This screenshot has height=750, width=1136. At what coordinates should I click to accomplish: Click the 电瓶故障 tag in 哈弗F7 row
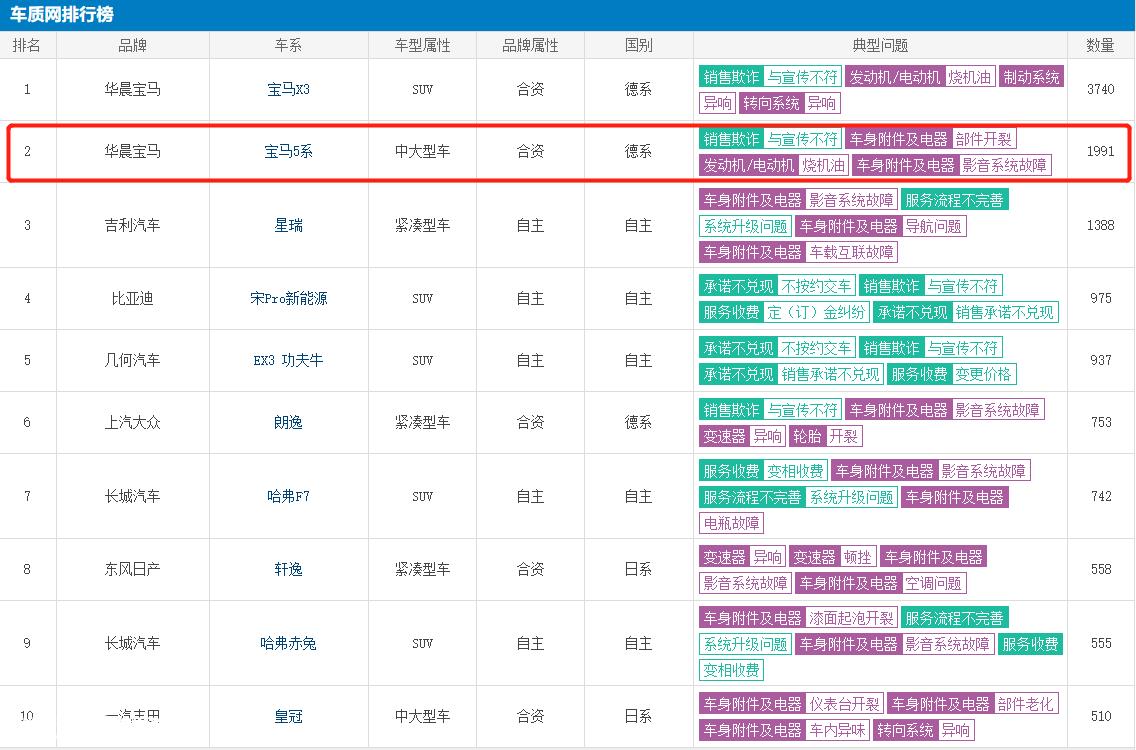tap(731, 523)
